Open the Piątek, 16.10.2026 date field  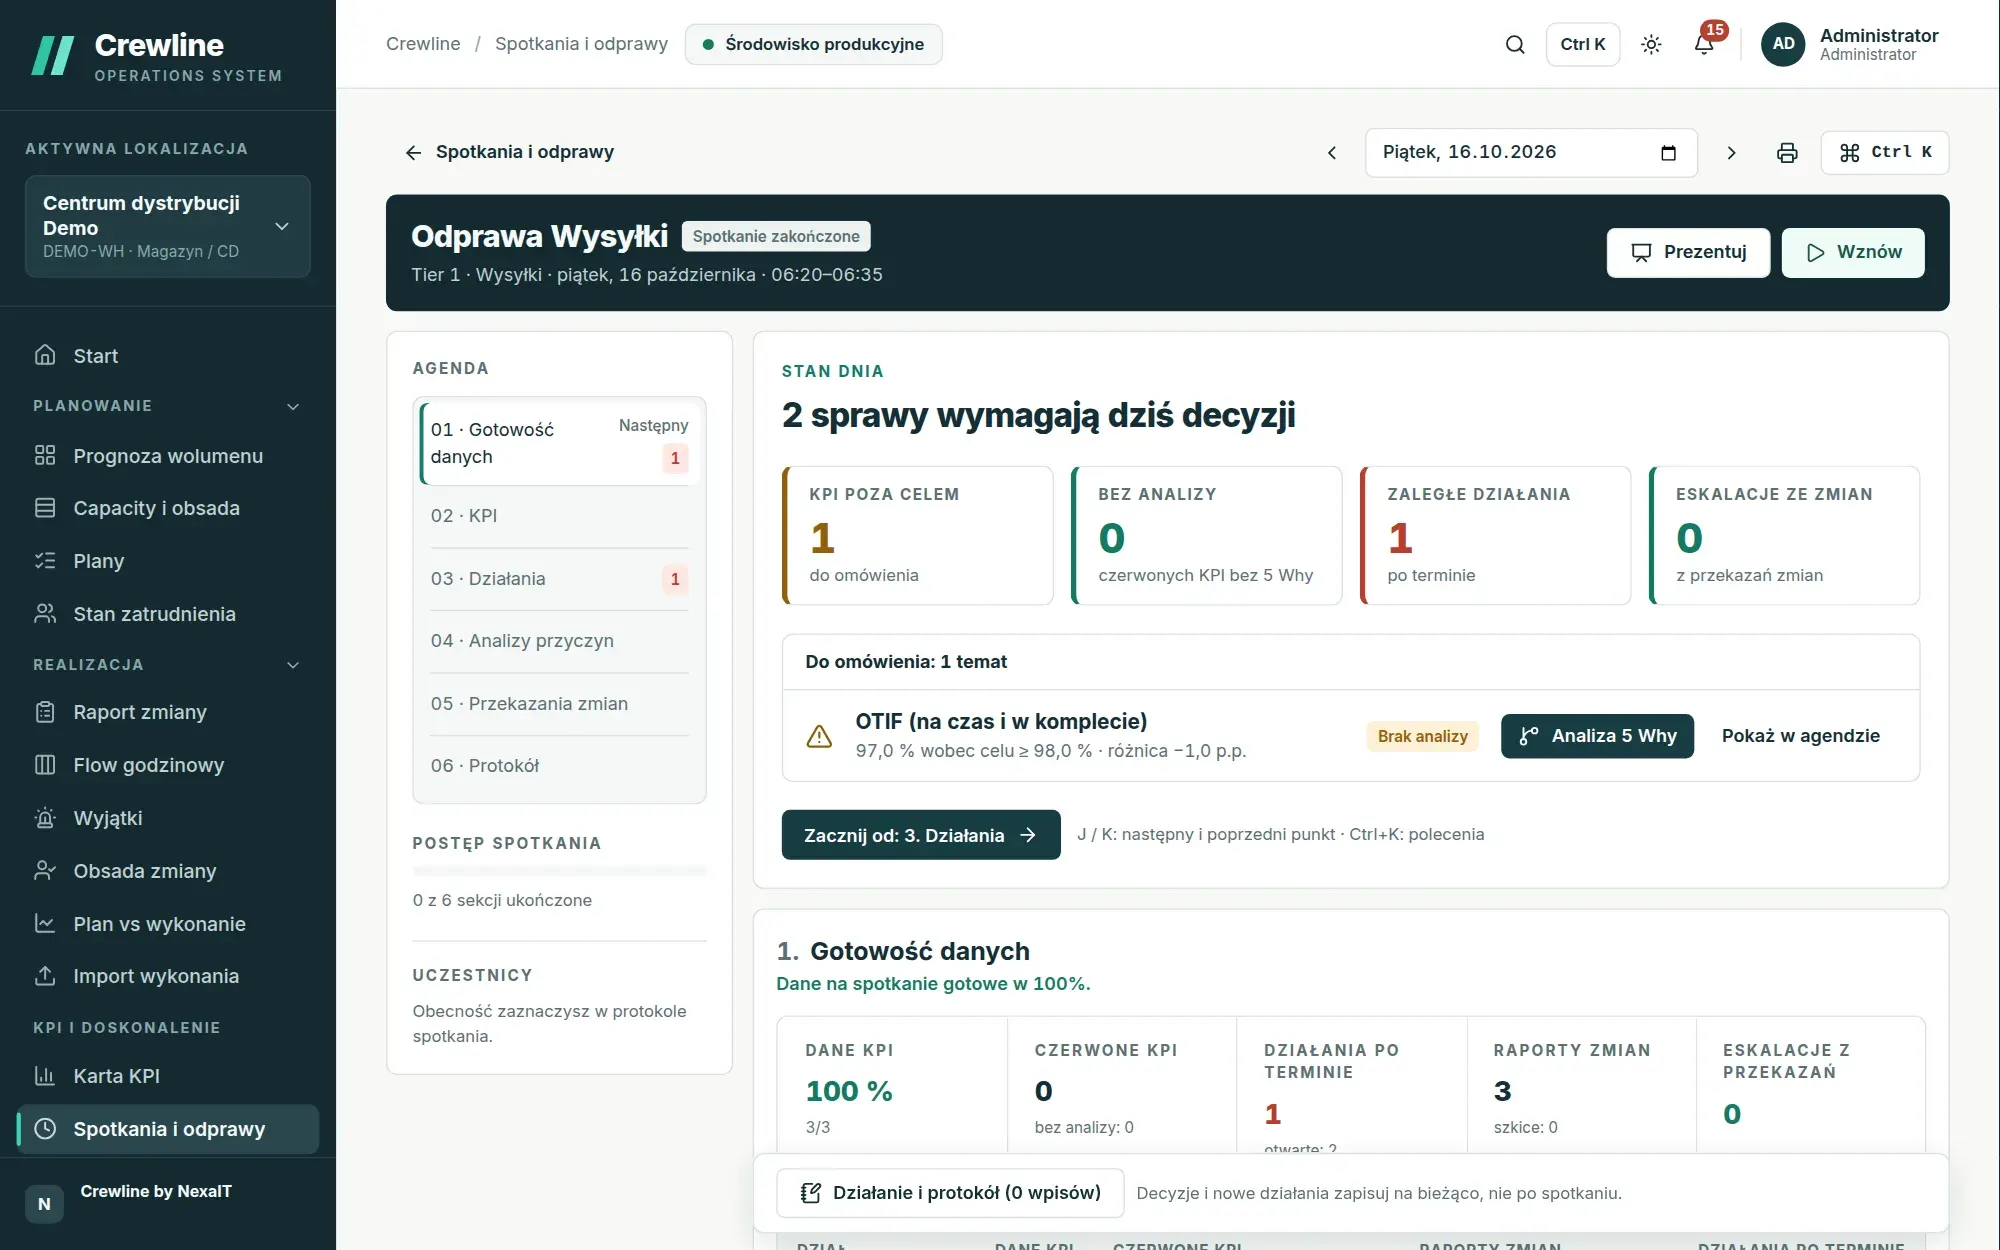1531,153
